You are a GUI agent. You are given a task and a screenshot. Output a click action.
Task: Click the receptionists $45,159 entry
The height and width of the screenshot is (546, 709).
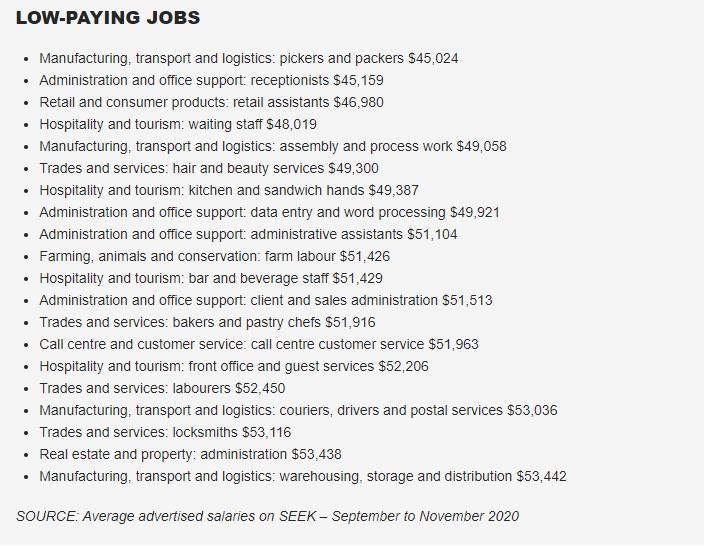pyautogui.click(x=211, y=80)
